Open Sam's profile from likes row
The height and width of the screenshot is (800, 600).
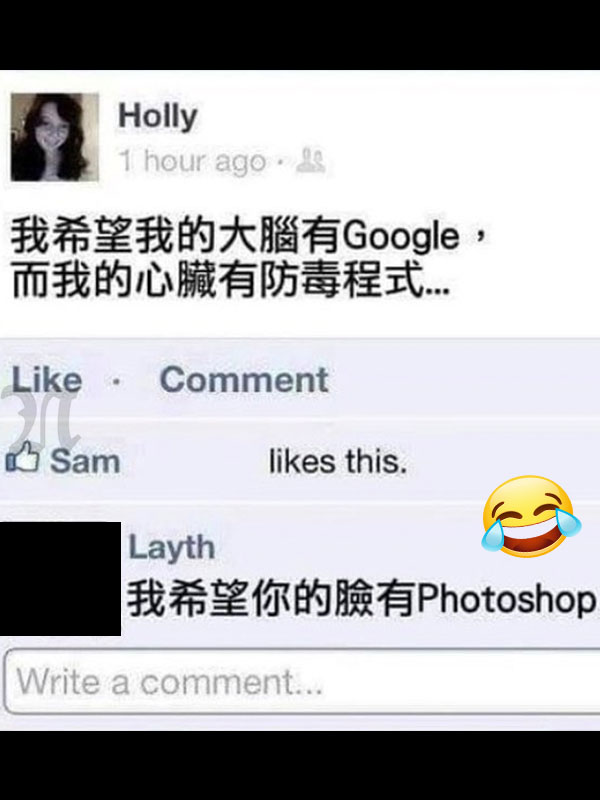(x=85, y=461)
